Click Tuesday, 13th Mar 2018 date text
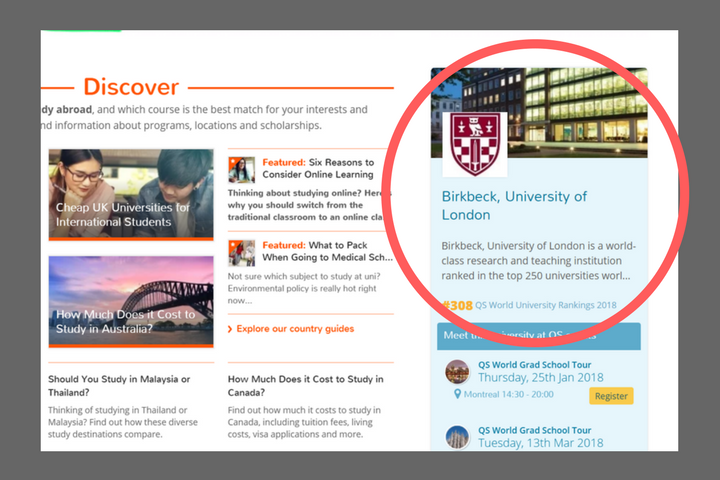Screen dimensions: 720x480 540,443
